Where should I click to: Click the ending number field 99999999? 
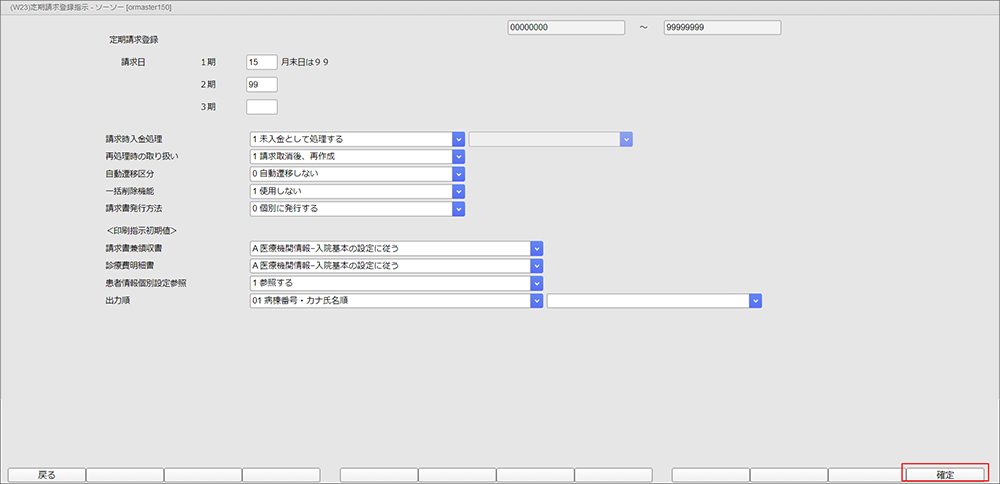coord(722,27)
